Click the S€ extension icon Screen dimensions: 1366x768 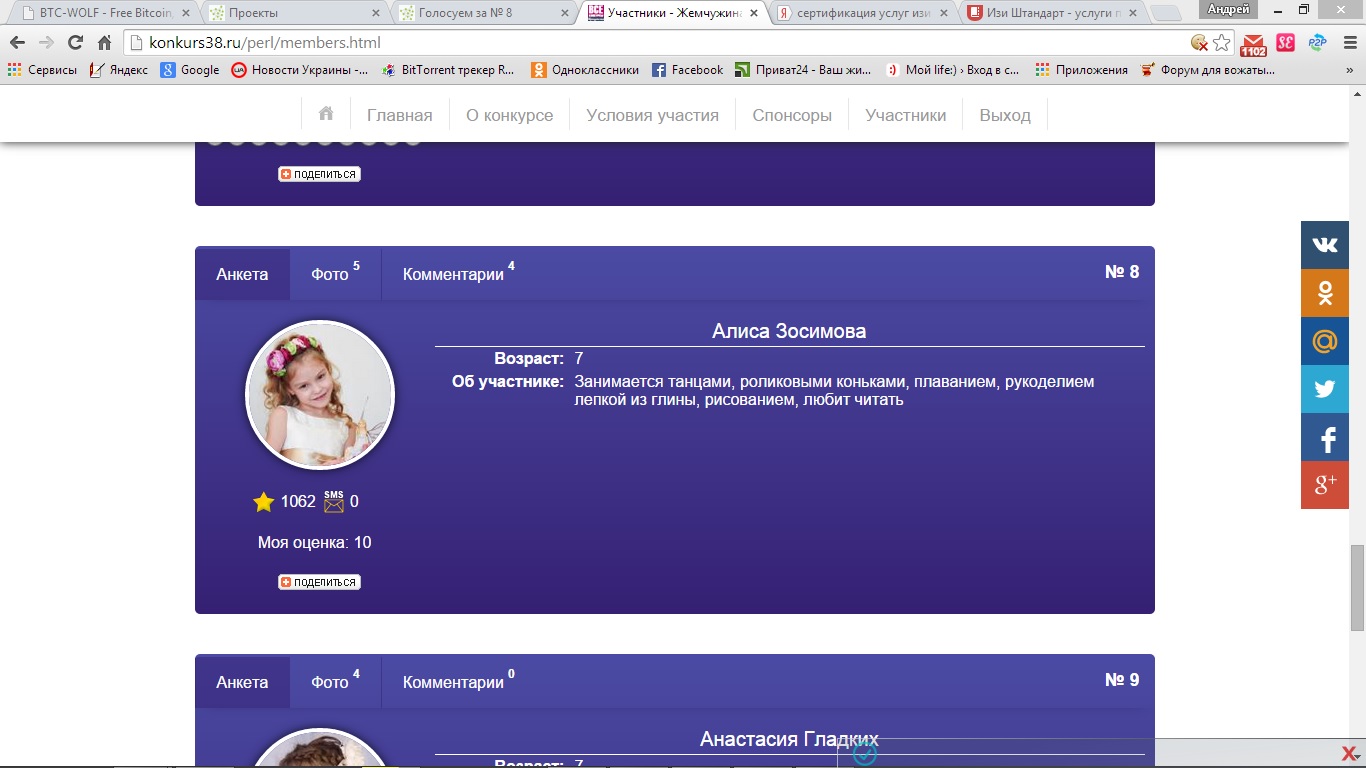click(x=1285, y=43)
